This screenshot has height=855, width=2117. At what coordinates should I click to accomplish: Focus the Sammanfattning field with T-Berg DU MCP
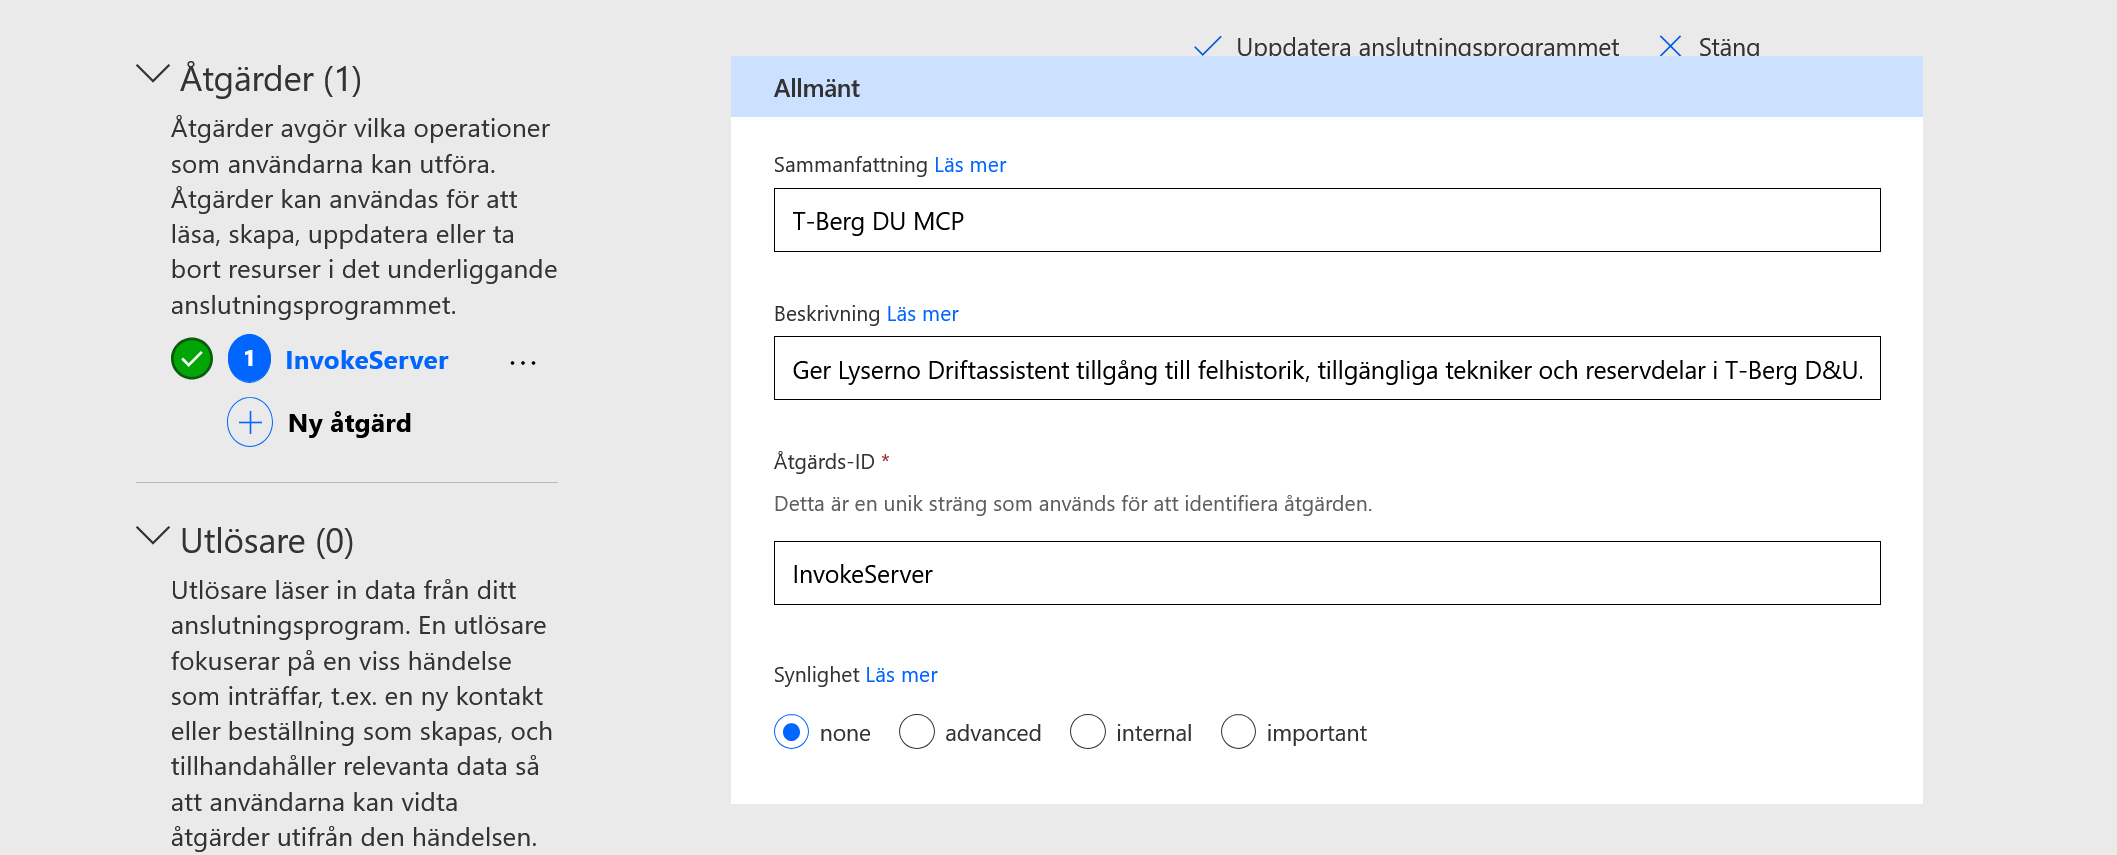(1327, 220)
